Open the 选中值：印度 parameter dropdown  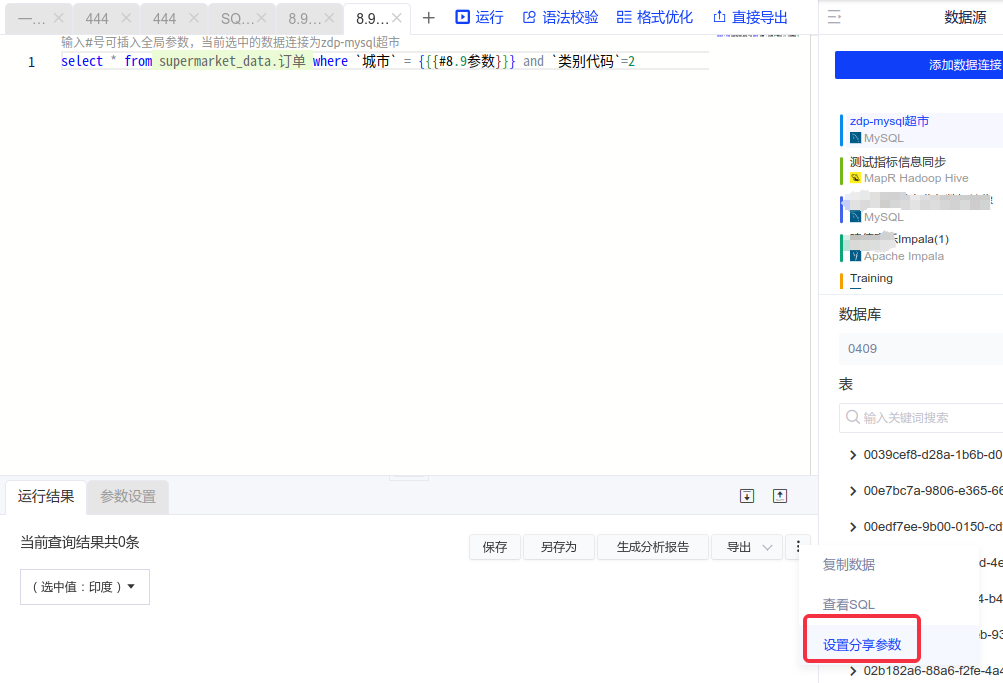click(85, 587)
